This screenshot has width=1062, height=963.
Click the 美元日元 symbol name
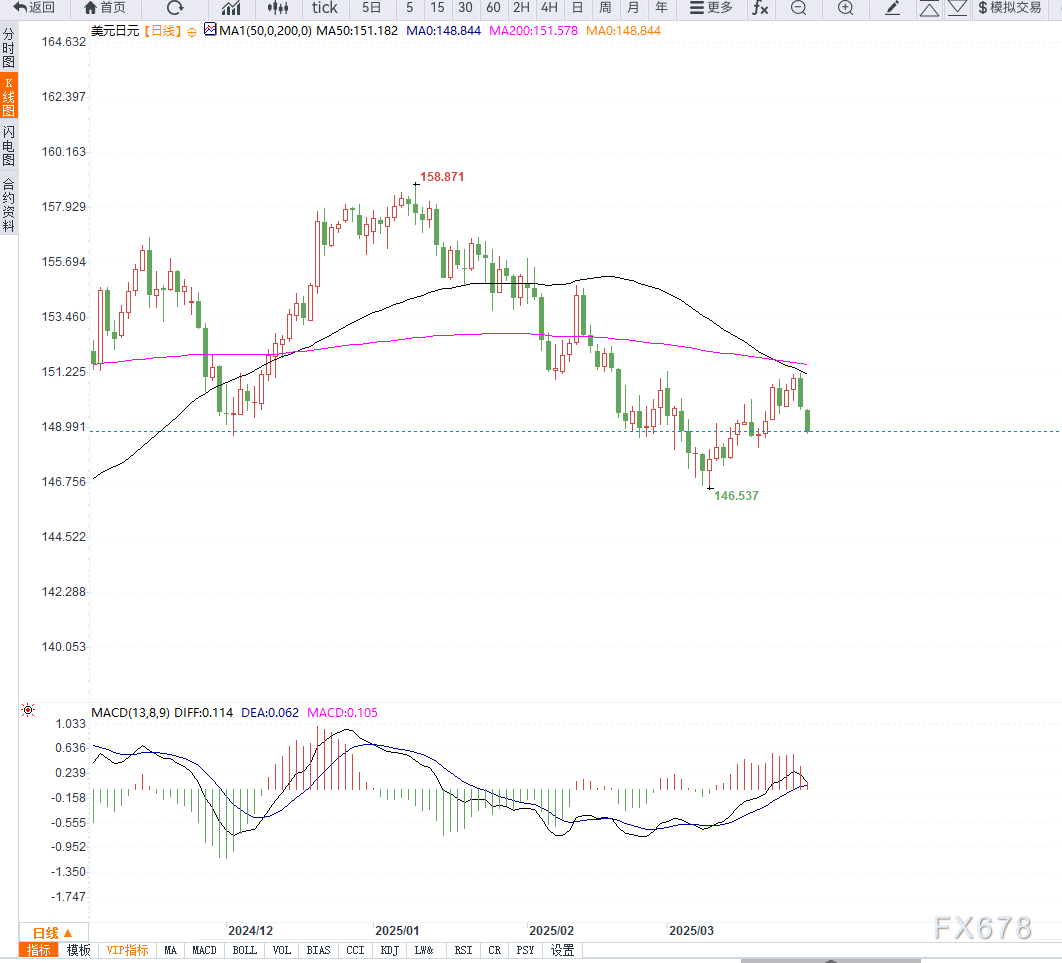click(115, 30)
